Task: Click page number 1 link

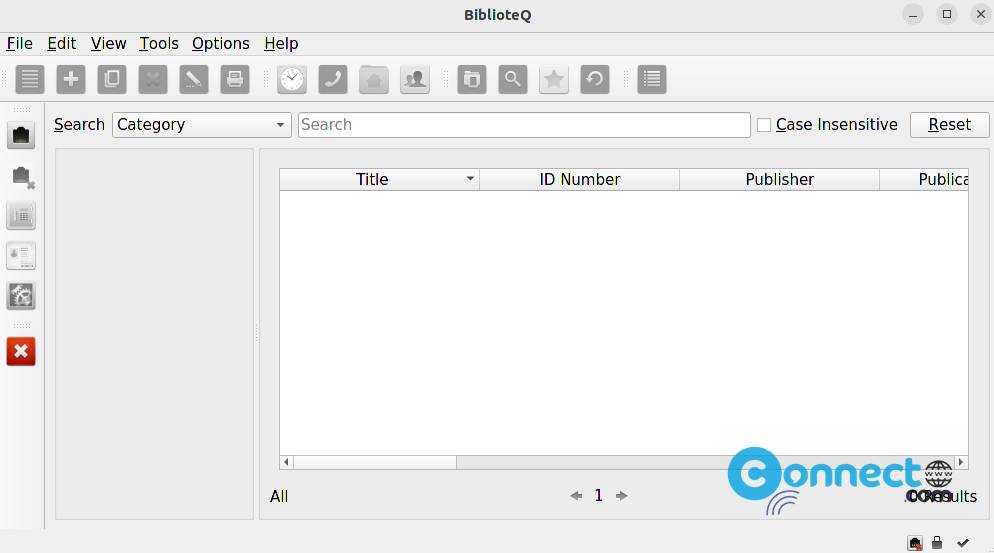Action: click(598, 495)
